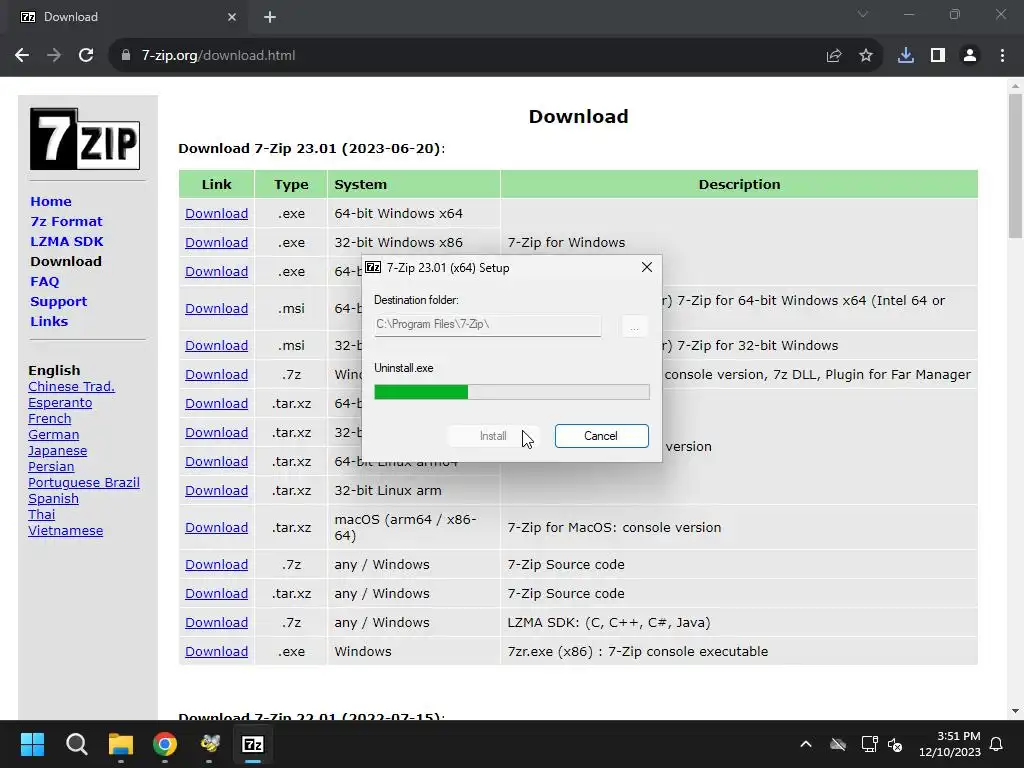Switch language to Thai

click(x=42, y=515)
